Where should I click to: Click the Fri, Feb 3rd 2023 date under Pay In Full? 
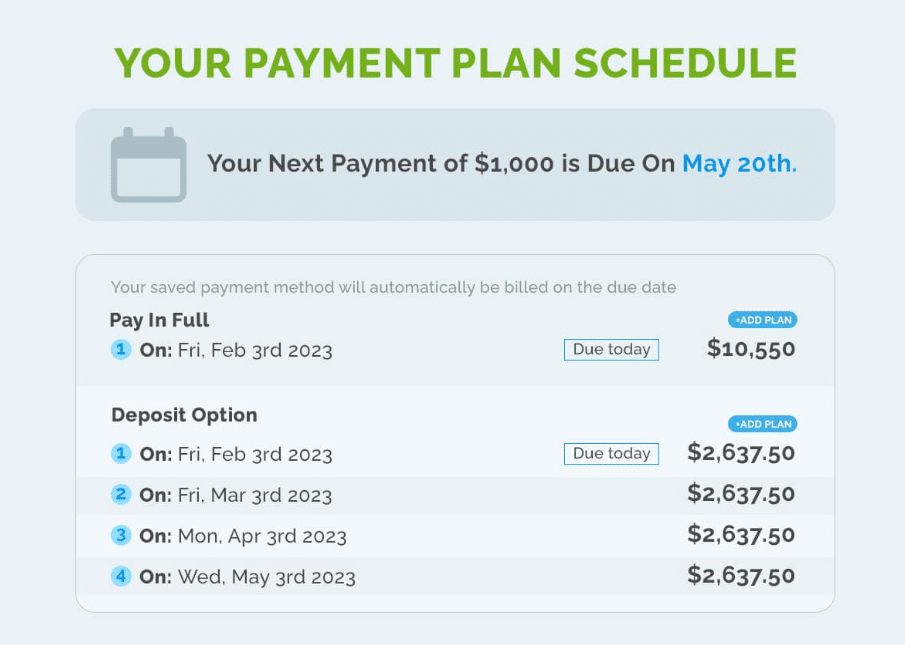pos(254,350)
